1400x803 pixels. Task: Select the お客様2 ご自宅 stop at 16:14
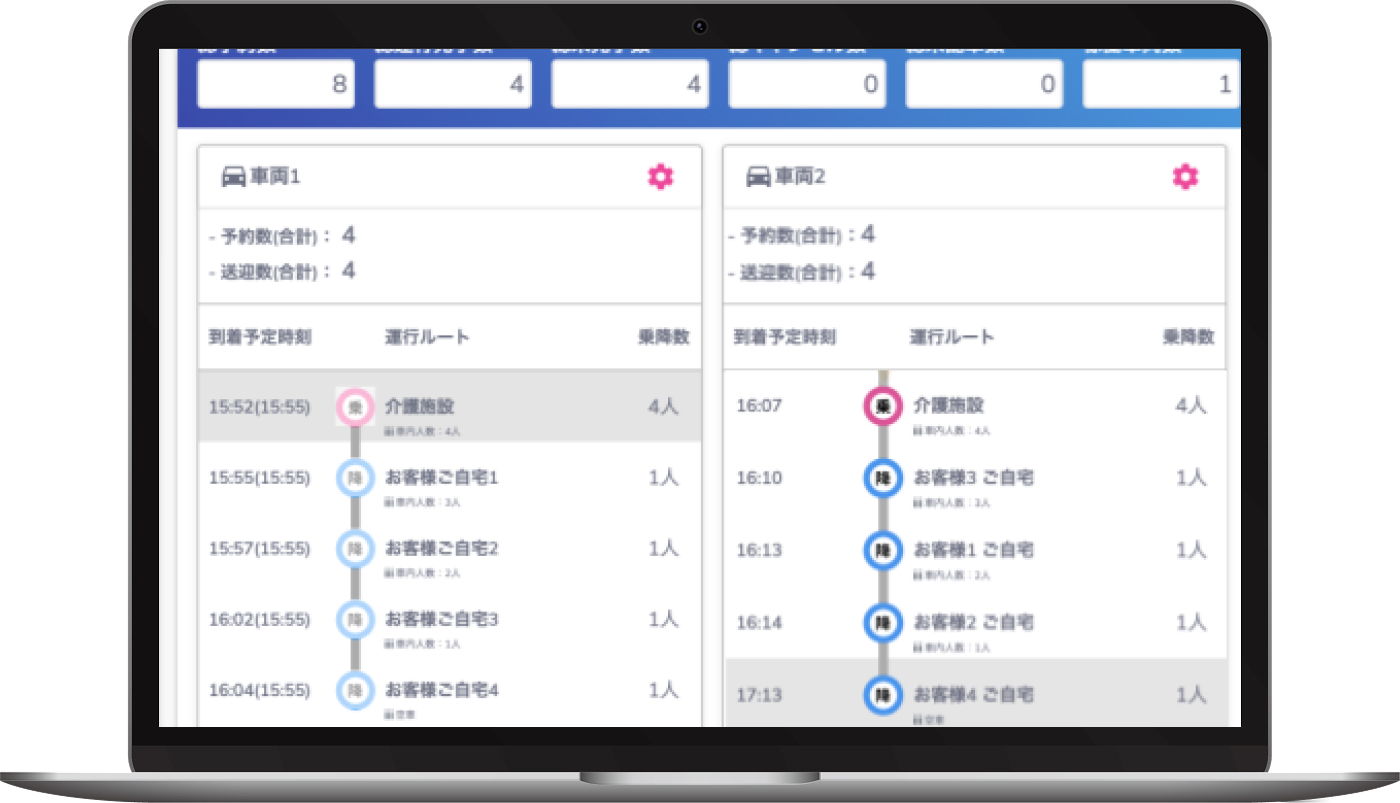coord(973,622)
